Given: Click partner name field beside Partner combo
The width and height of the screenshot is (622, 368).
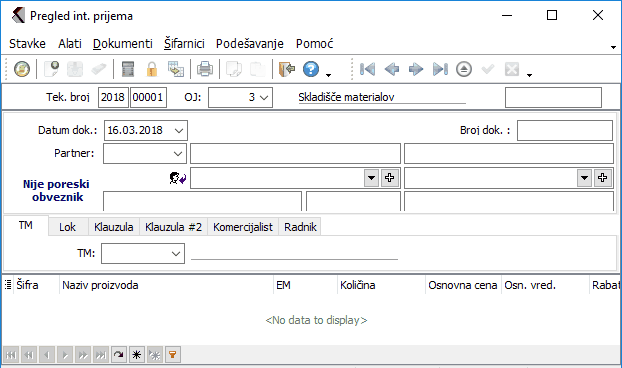Looking at the screenshot, I should point(296,153).
